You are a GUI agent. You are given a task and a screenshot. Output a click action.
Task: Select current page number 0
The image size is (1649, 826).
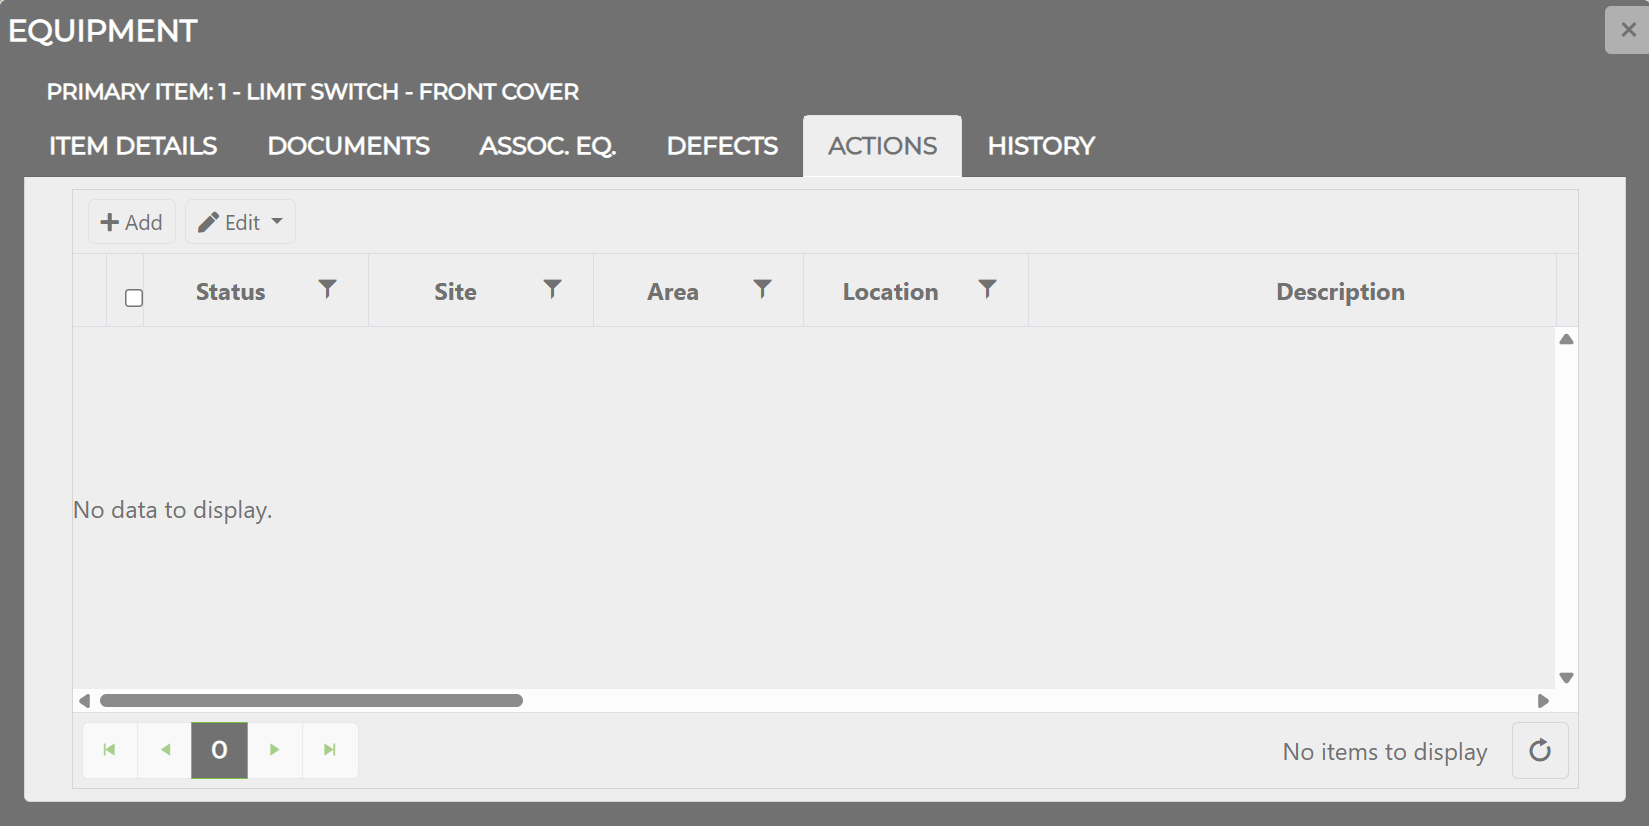coord(220,750)
